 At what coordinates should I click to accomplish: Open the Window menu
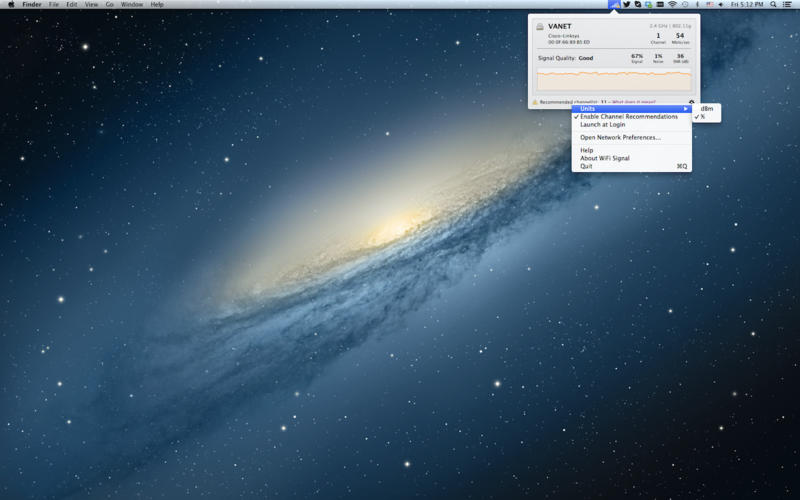tap(132, 4)
